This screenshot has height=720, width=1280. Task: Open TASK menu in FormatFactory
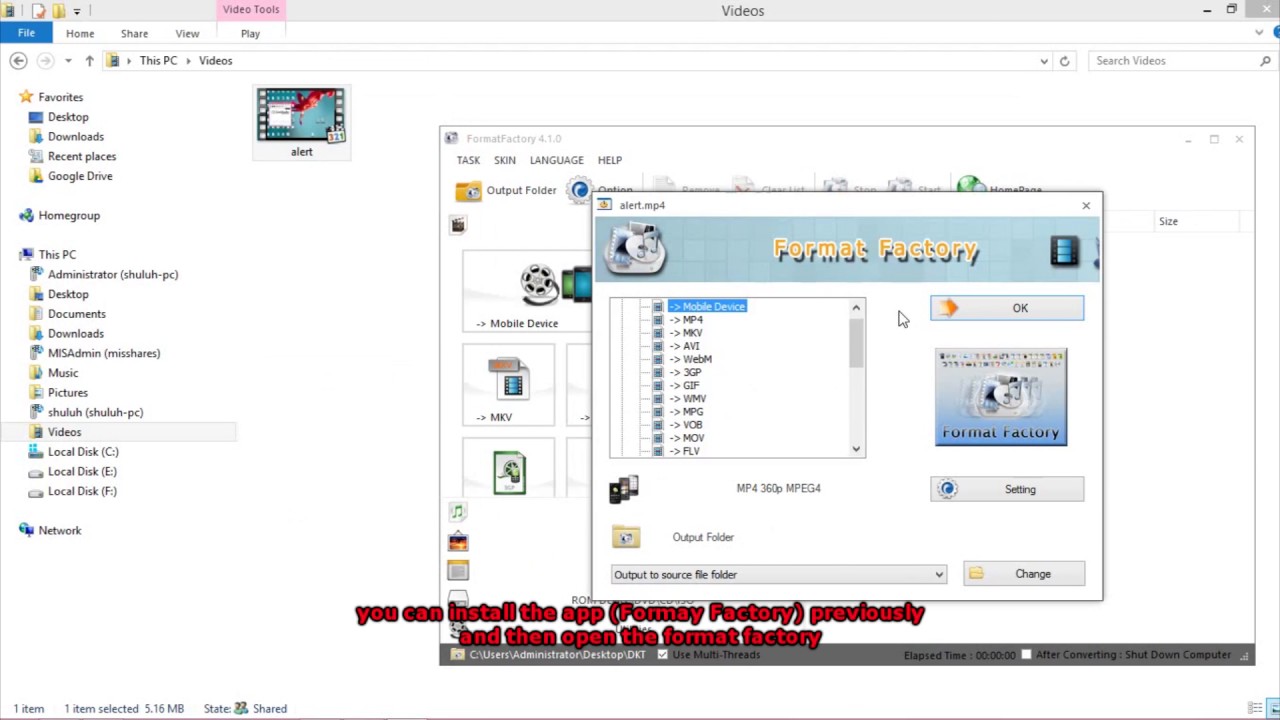click(x=468, y=160)
